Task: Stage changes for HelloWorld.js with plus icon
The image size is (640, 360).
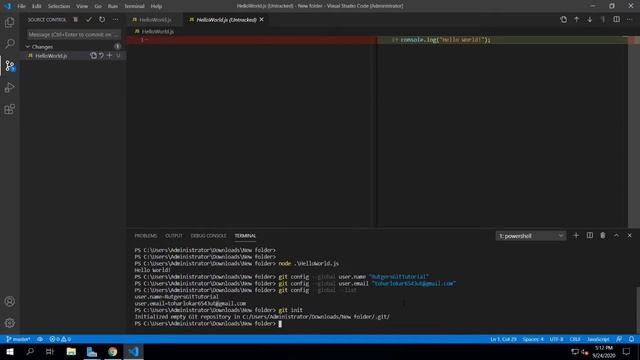Action: [109, 56]
